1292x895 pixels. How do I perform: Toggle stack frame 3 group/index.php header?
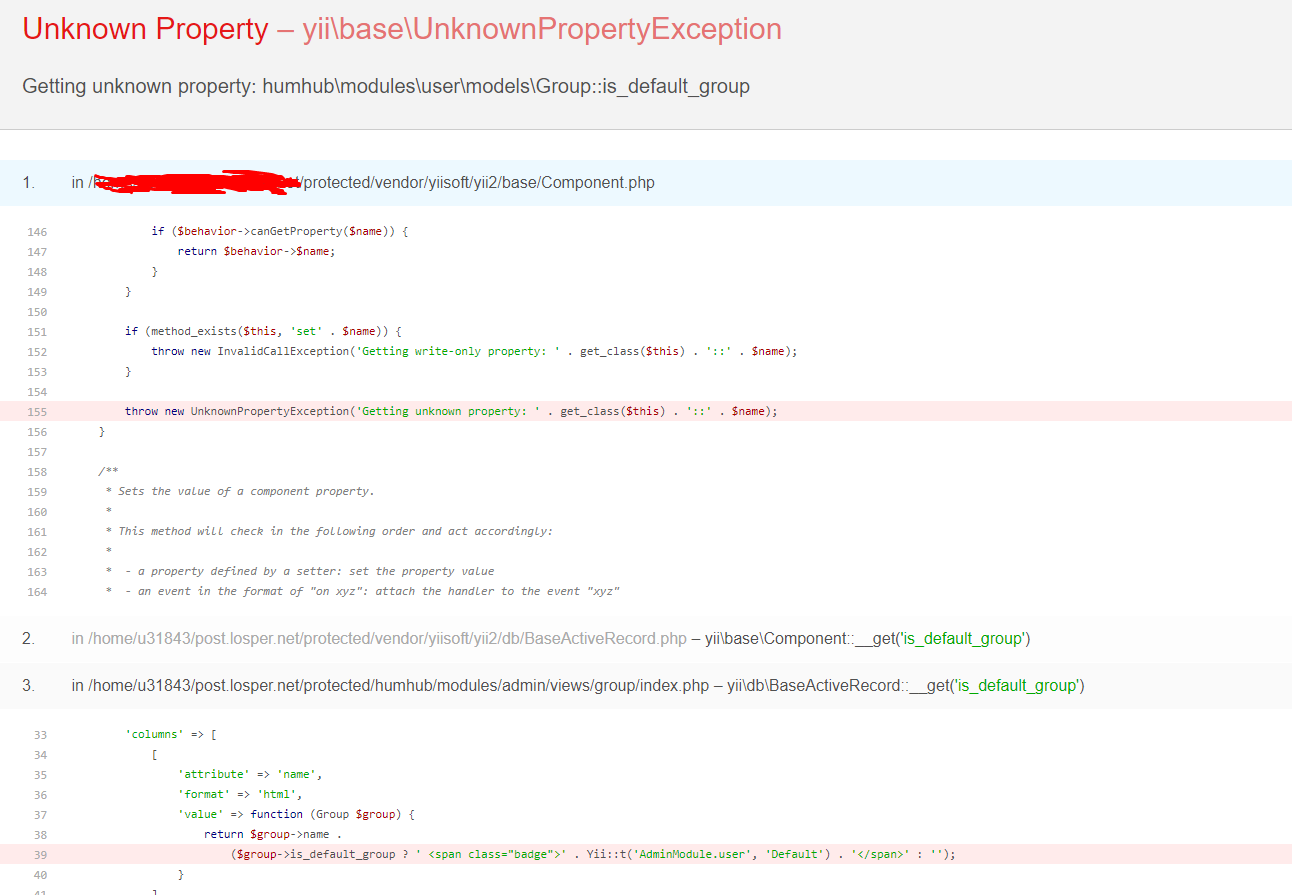(x=646, y=685)
